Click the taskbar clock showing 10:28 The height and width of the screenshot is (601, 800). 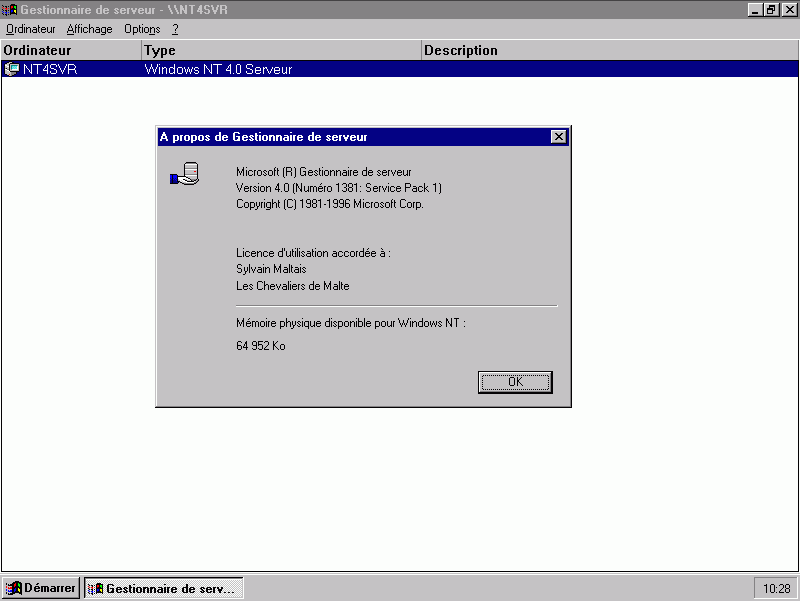pyautogui.click(x=777, y=589)
